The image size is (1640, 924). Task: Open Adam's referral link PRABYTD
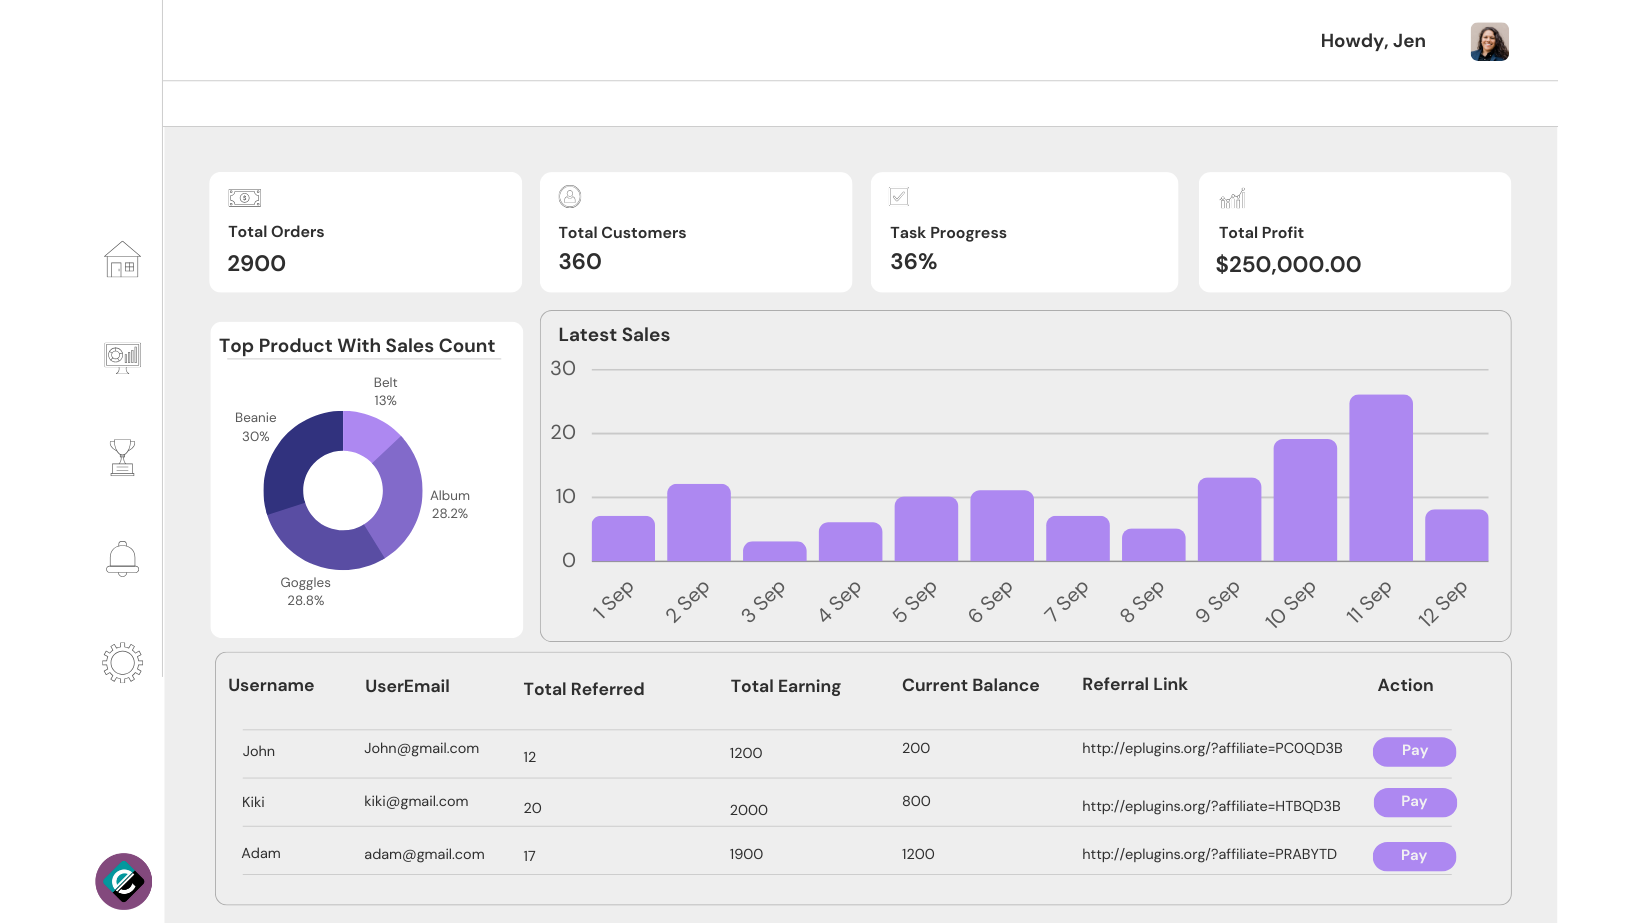pos(1208,854)
